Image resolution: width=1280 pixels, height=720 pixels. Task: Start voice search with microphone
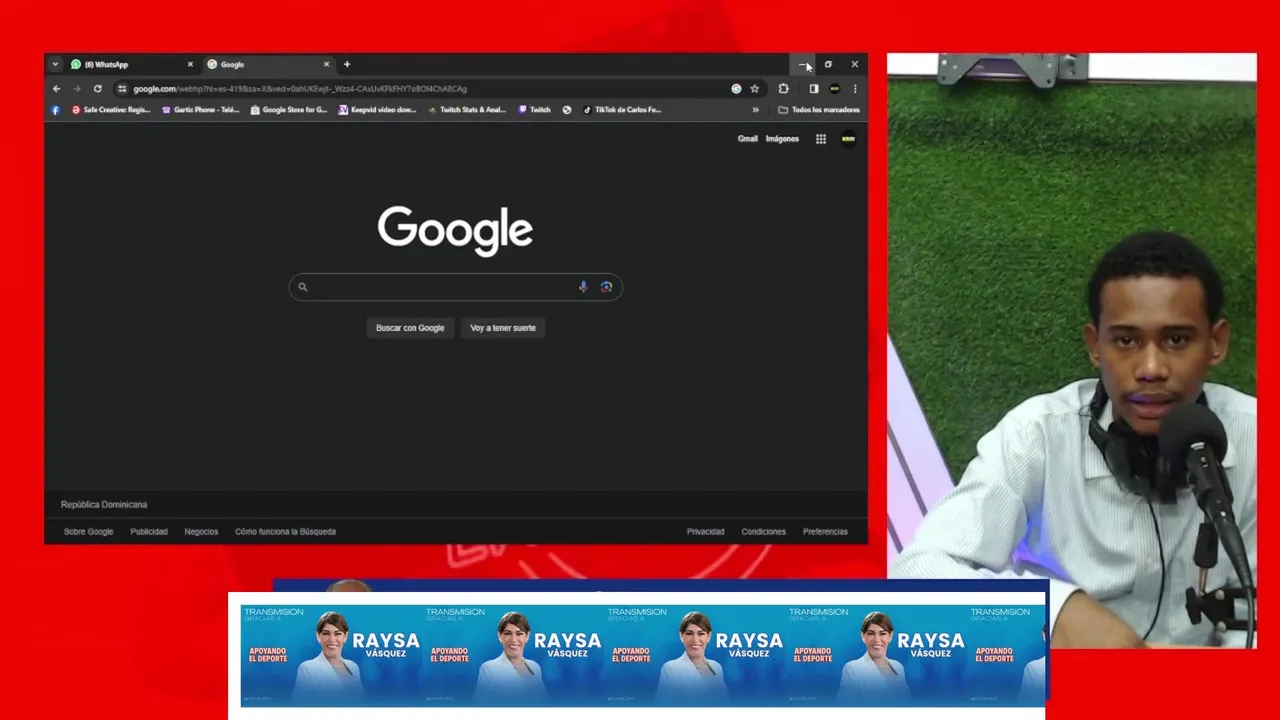583,287
